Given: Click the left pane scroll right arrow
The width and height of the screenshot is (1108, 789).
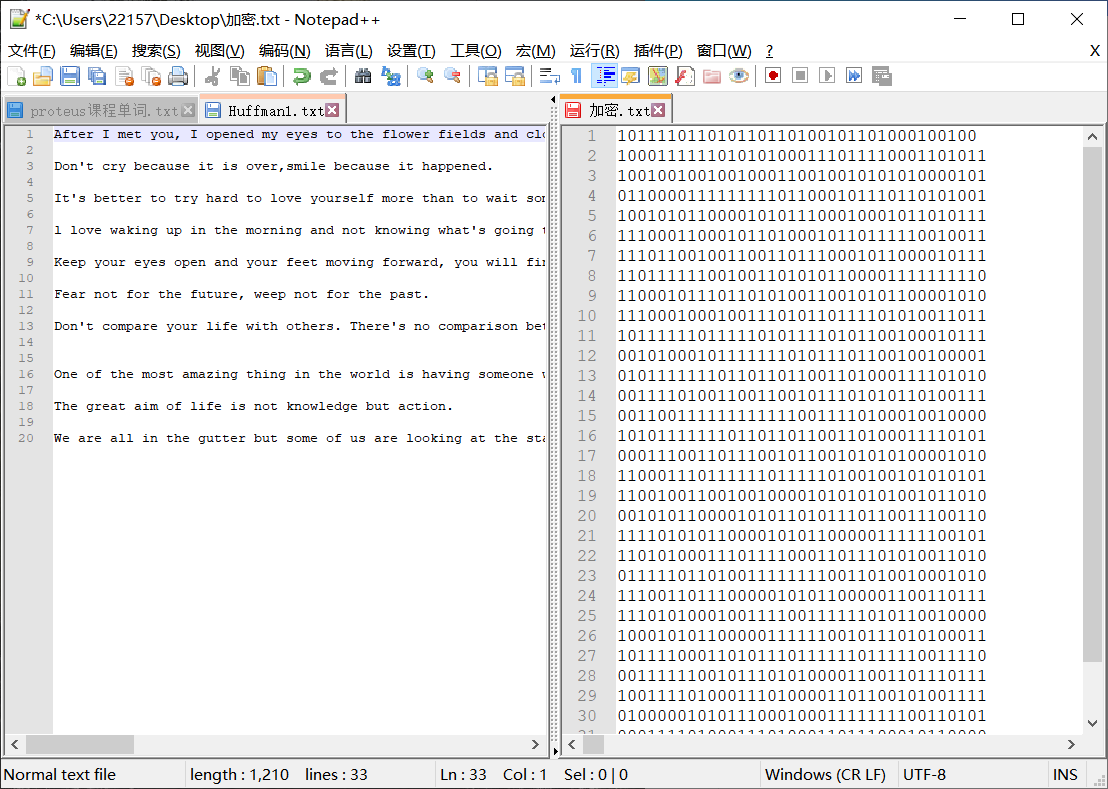Looking at the screenshot, I should pos(536,744).
